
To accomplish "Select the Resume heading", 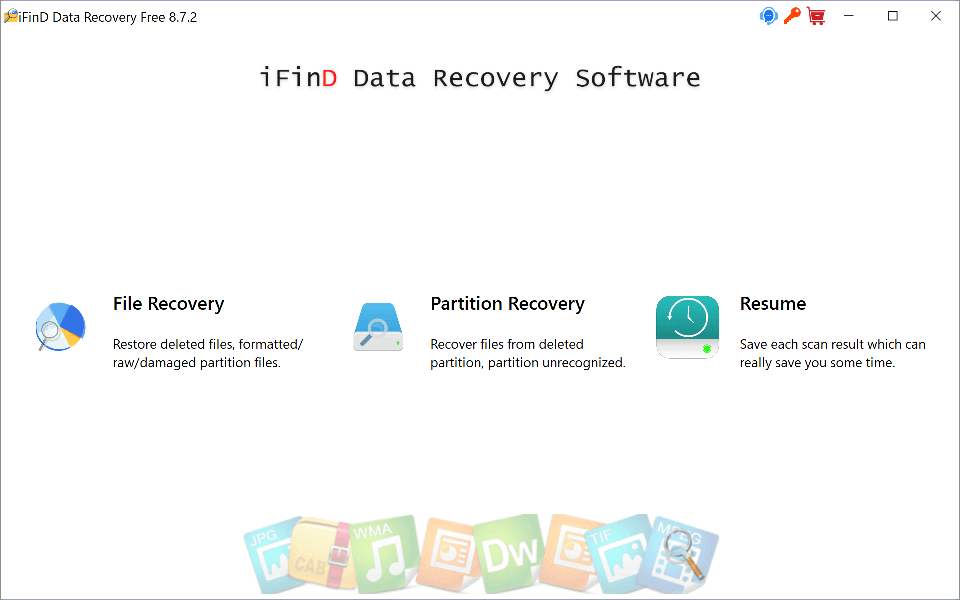I will tap(773, 304).
